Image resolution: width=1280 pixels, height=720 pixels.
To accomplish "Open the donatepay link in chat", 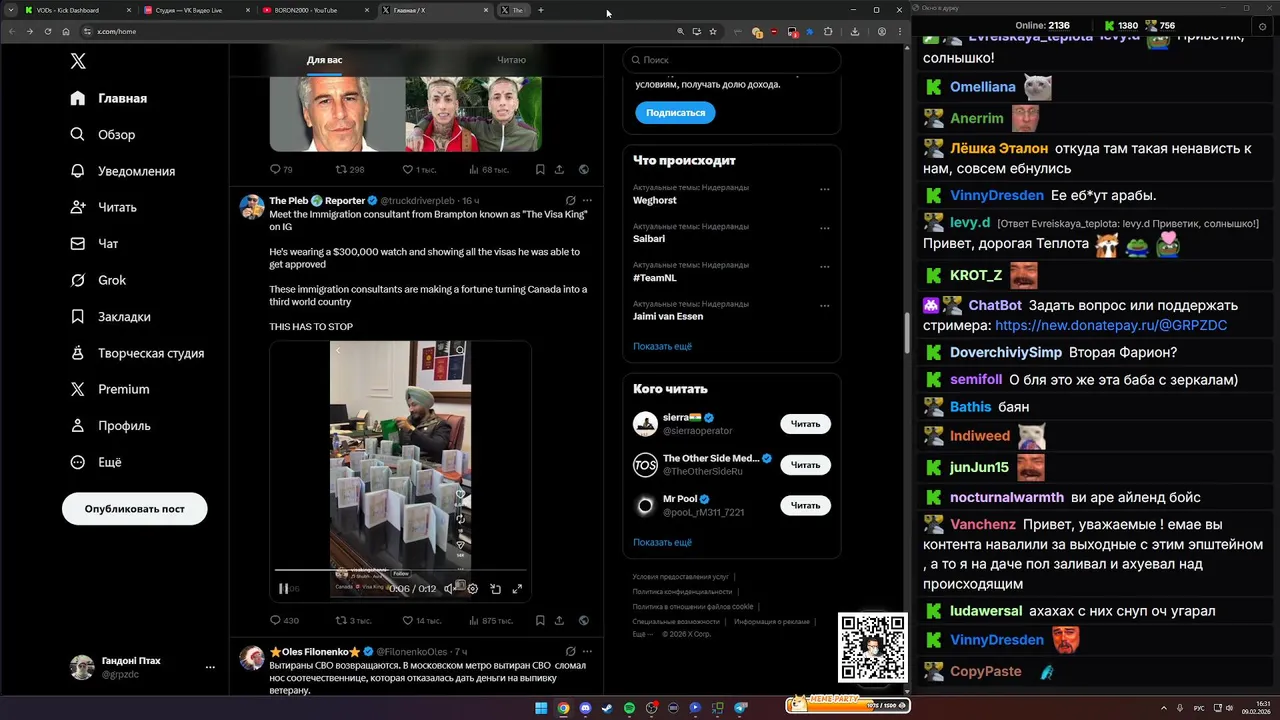I will tap(1111, 325).
